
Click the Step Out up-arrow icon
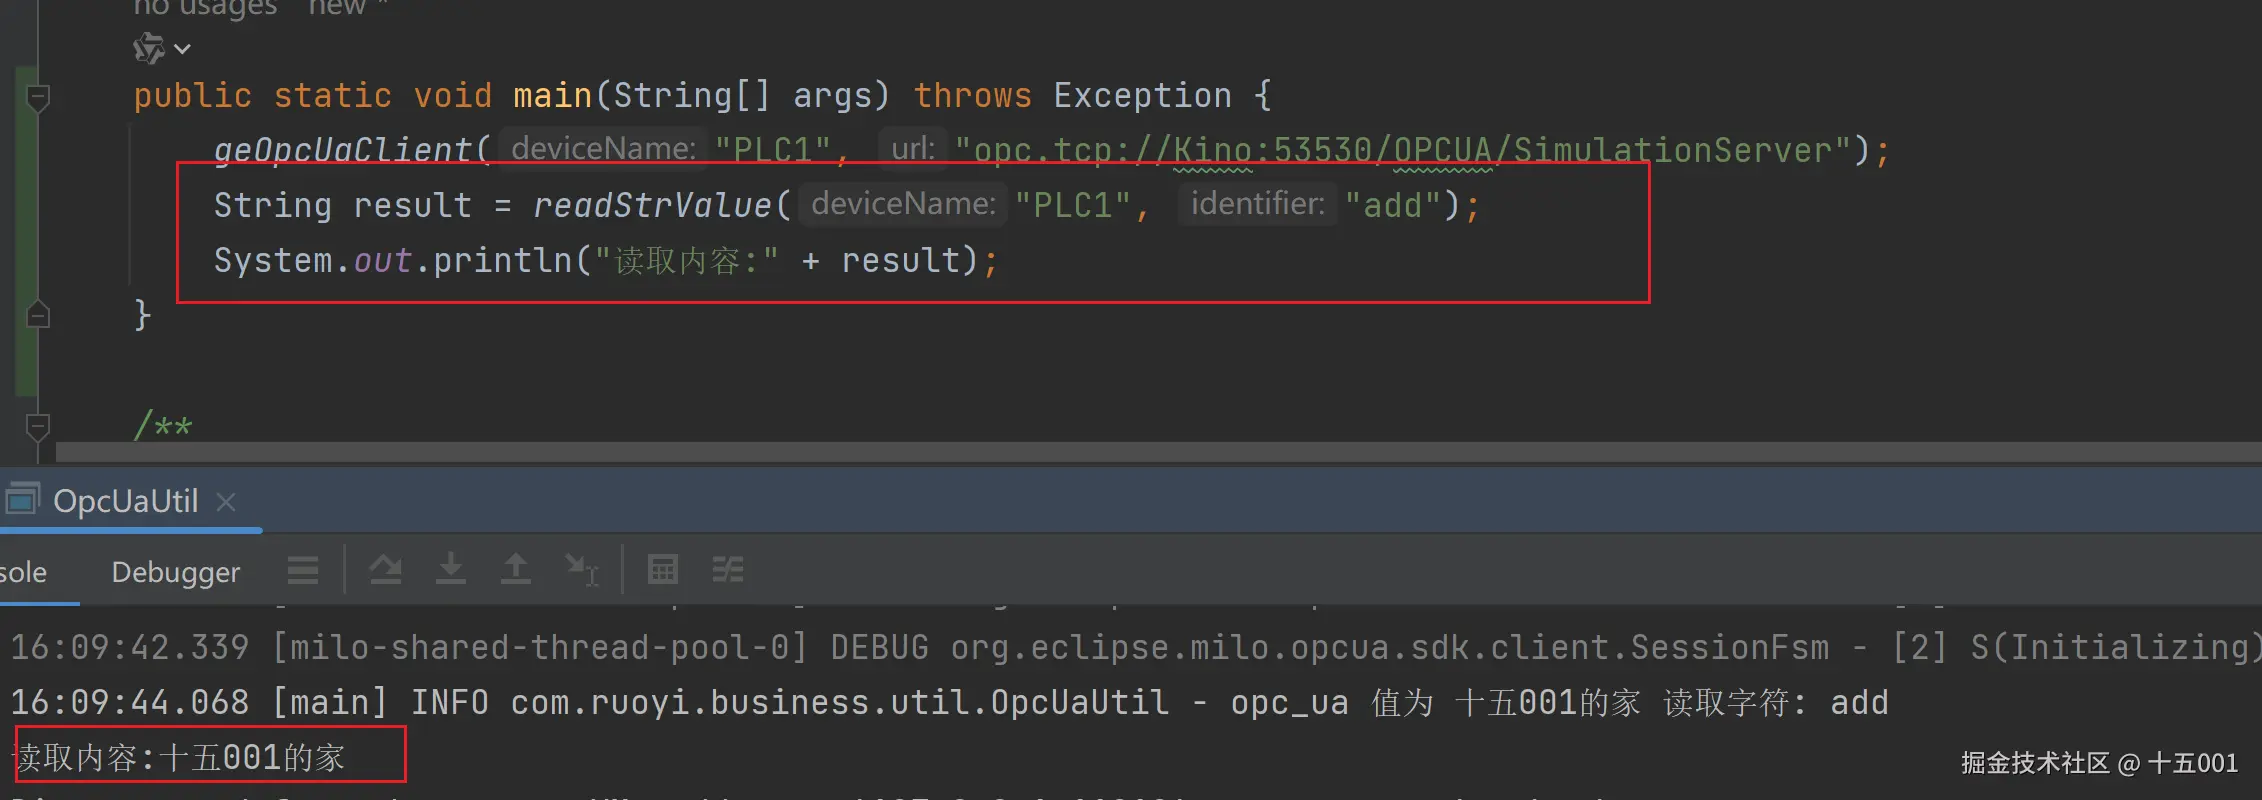tap(516, 569)
